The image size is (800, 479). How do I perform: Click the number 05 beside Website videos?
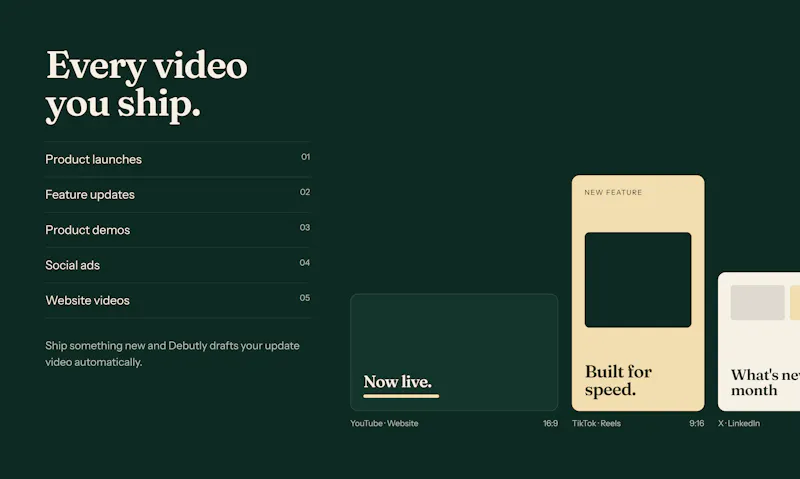pos(305,297)
